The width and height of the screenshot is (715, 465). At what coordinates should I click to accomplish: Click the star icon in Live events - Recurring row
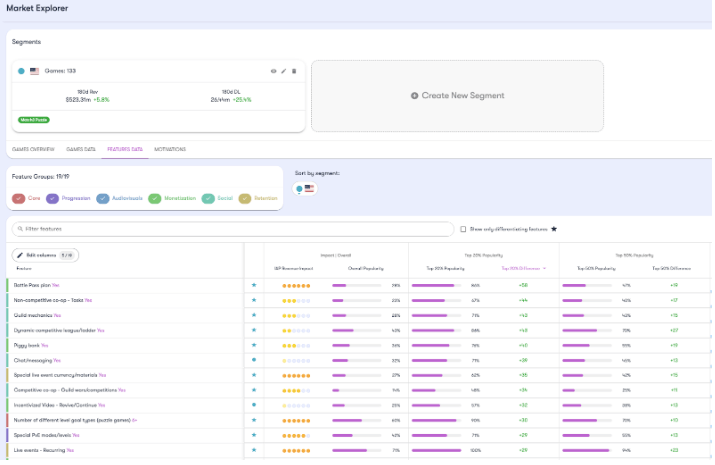pos(254,450)
